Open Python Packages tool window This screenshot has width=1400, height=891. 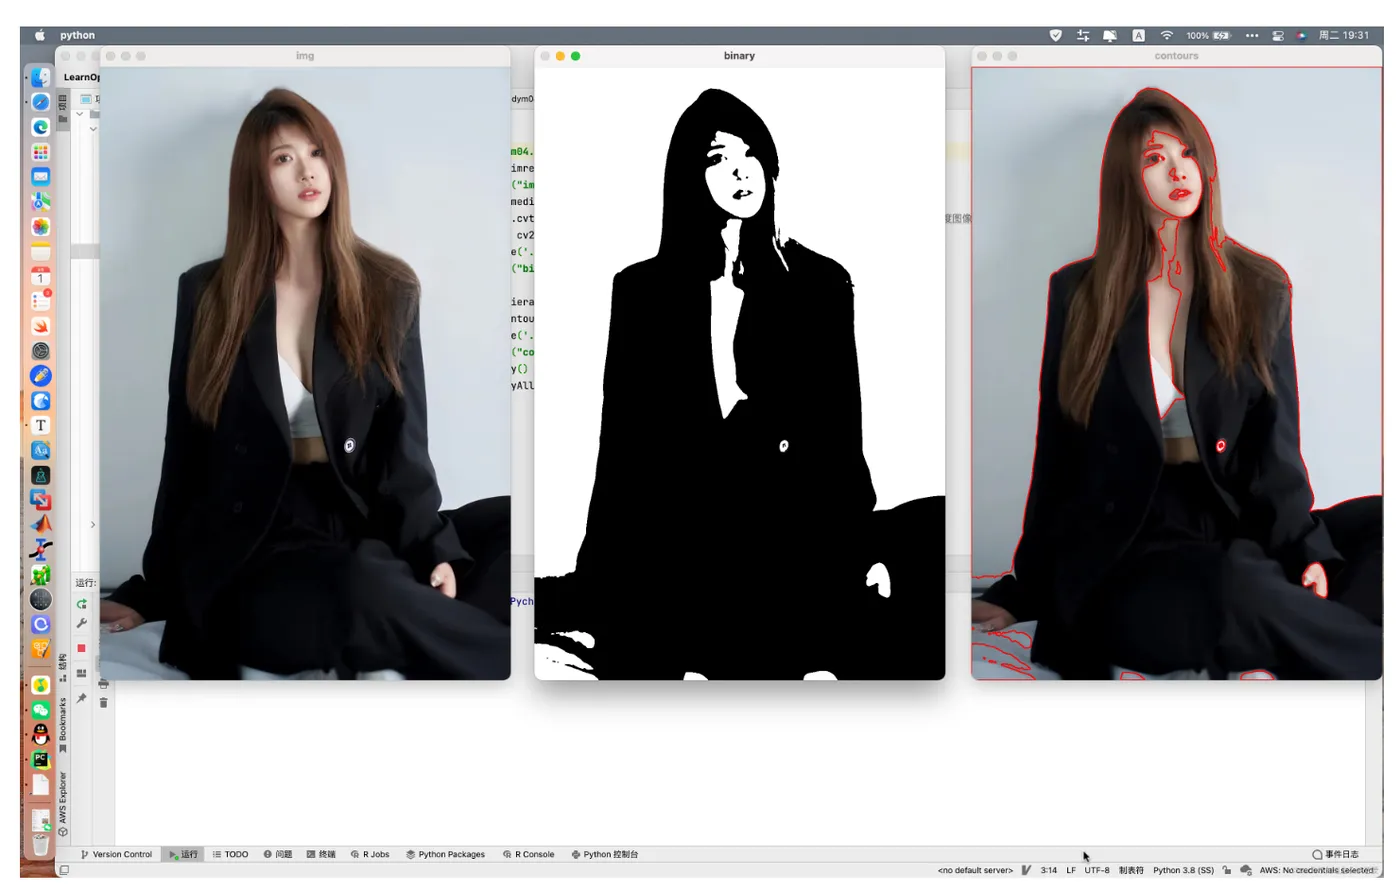pyautogui.click(x=445, y=855)
